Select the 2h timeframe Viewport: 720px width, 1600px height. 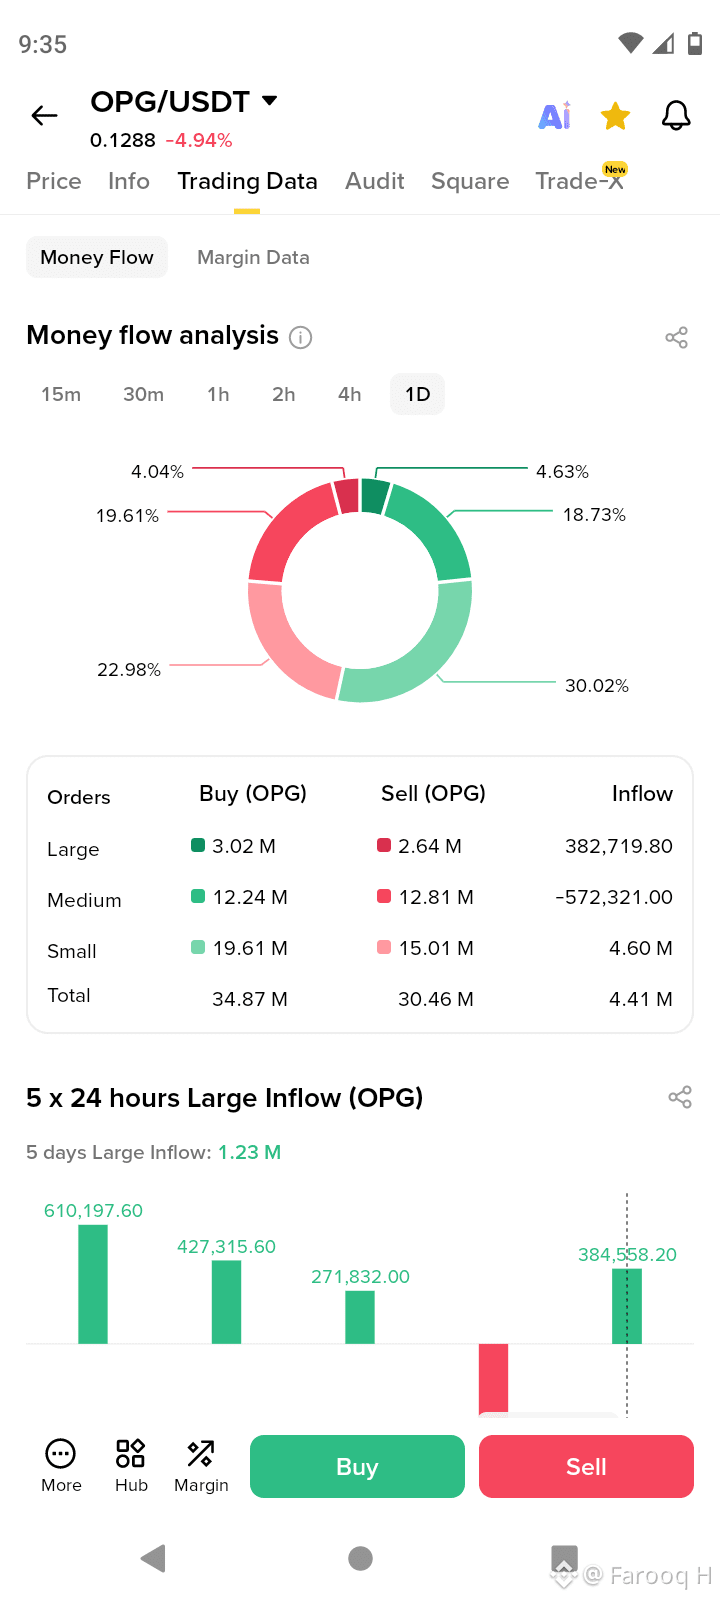[284, 394]
